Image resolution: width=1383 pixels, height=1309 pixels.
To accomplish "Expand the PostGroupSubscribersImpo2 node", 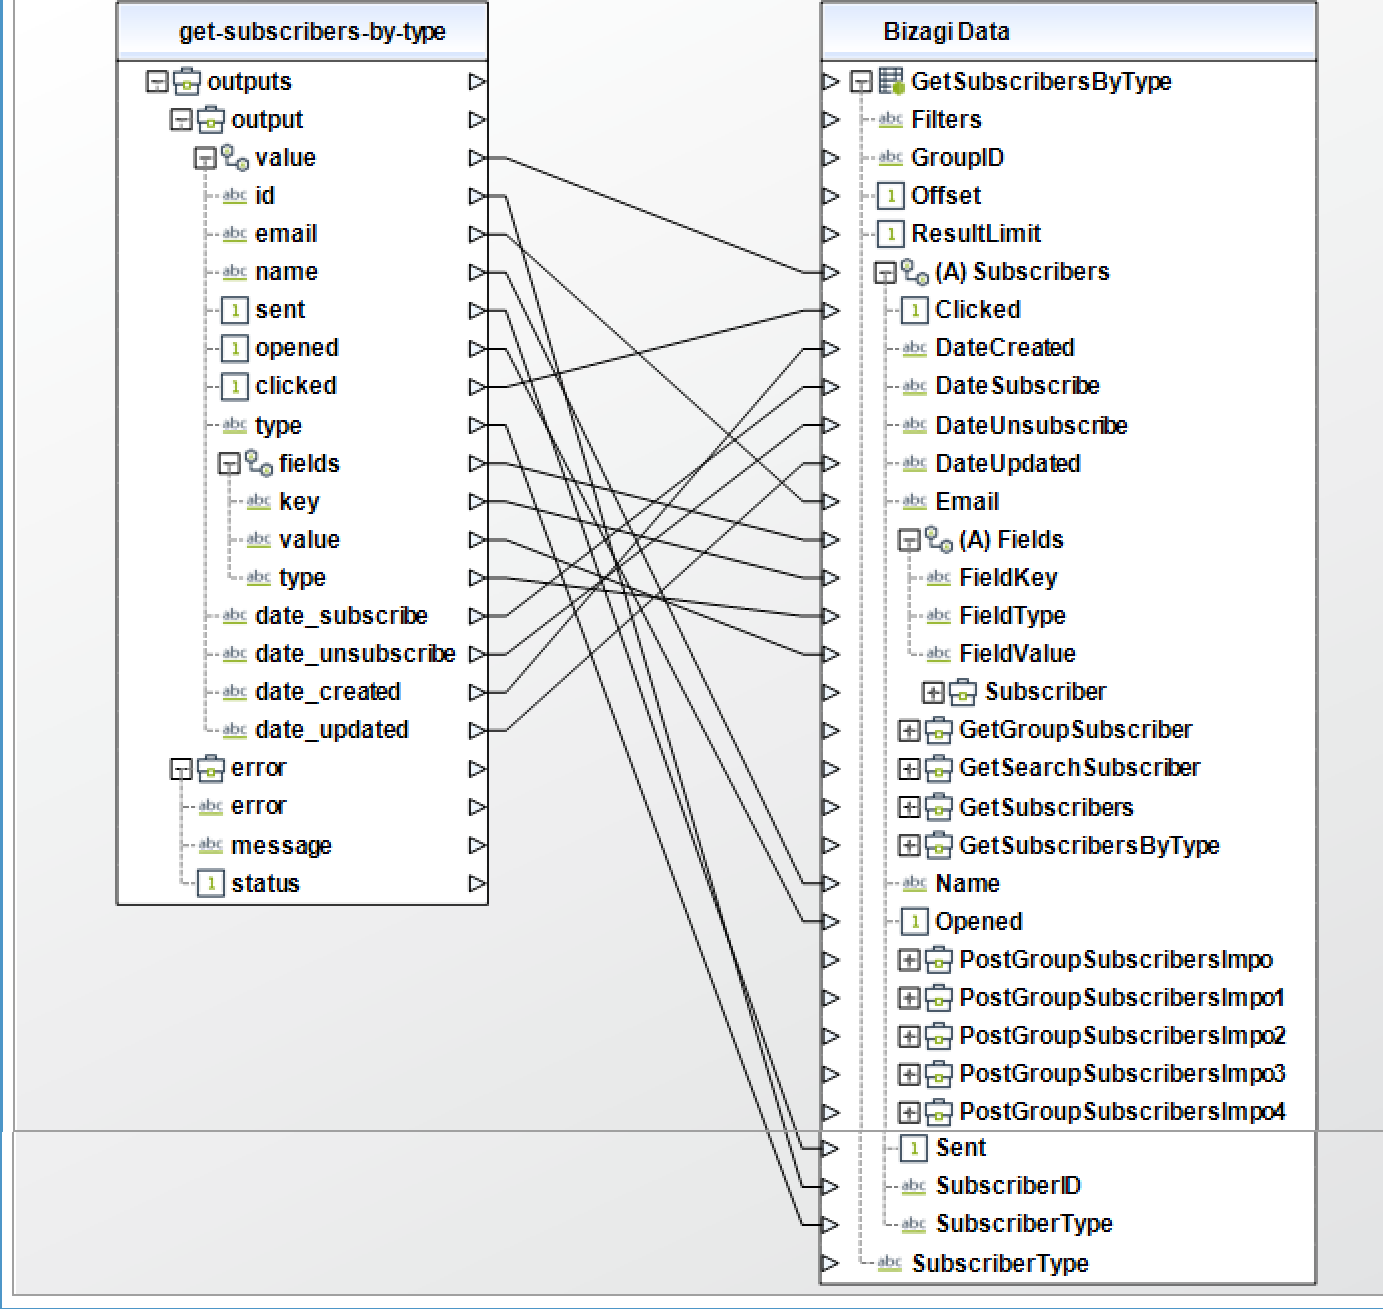I will coord(909,1036).
